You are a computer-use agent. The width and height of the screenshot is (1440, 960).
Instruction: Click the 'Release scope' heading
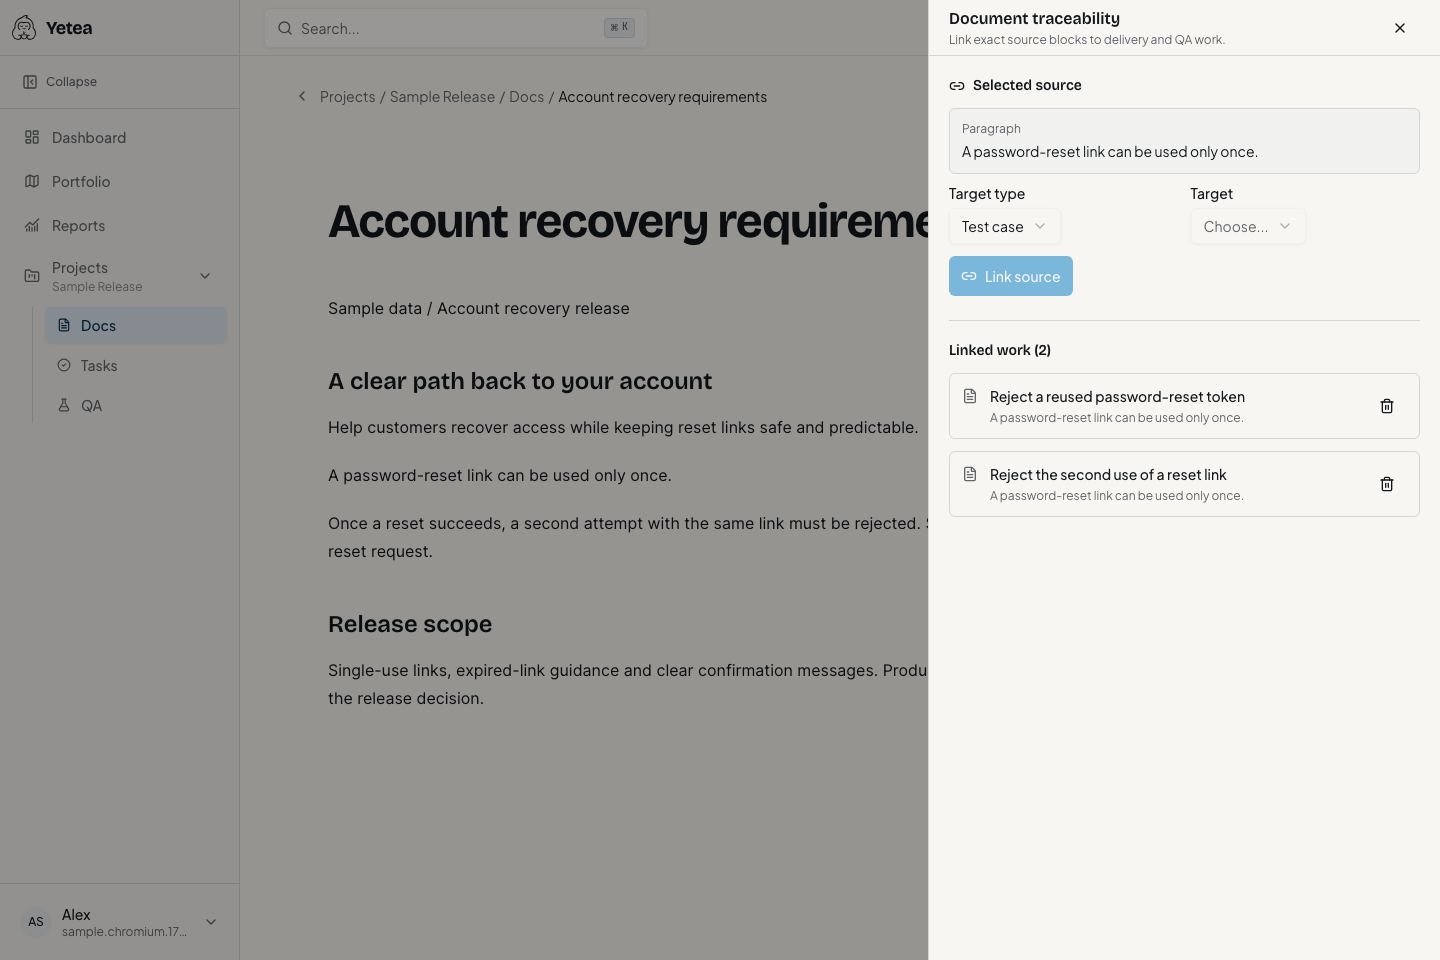click(410, 624)
